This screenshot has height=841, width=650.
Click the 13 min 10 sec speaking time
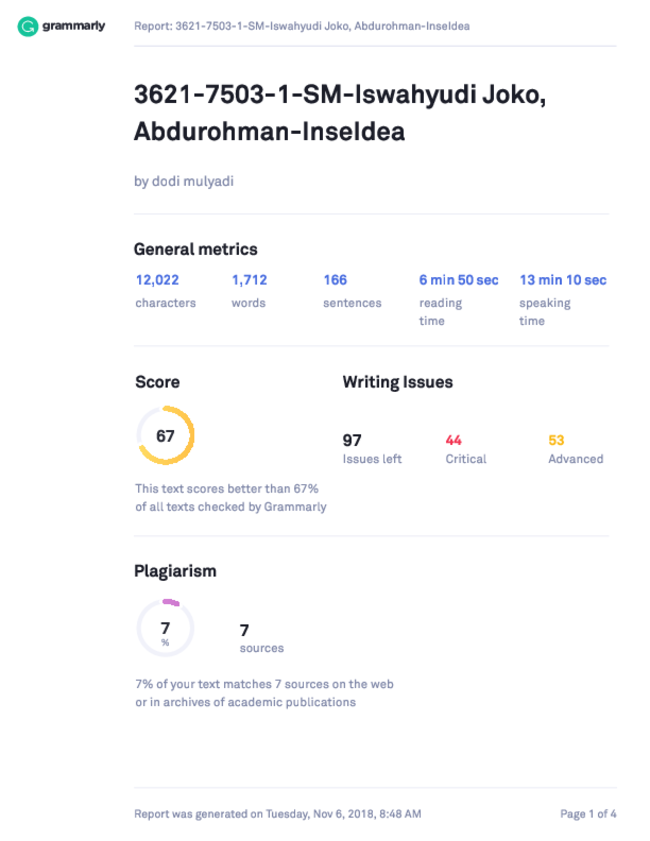pos(563,299)
